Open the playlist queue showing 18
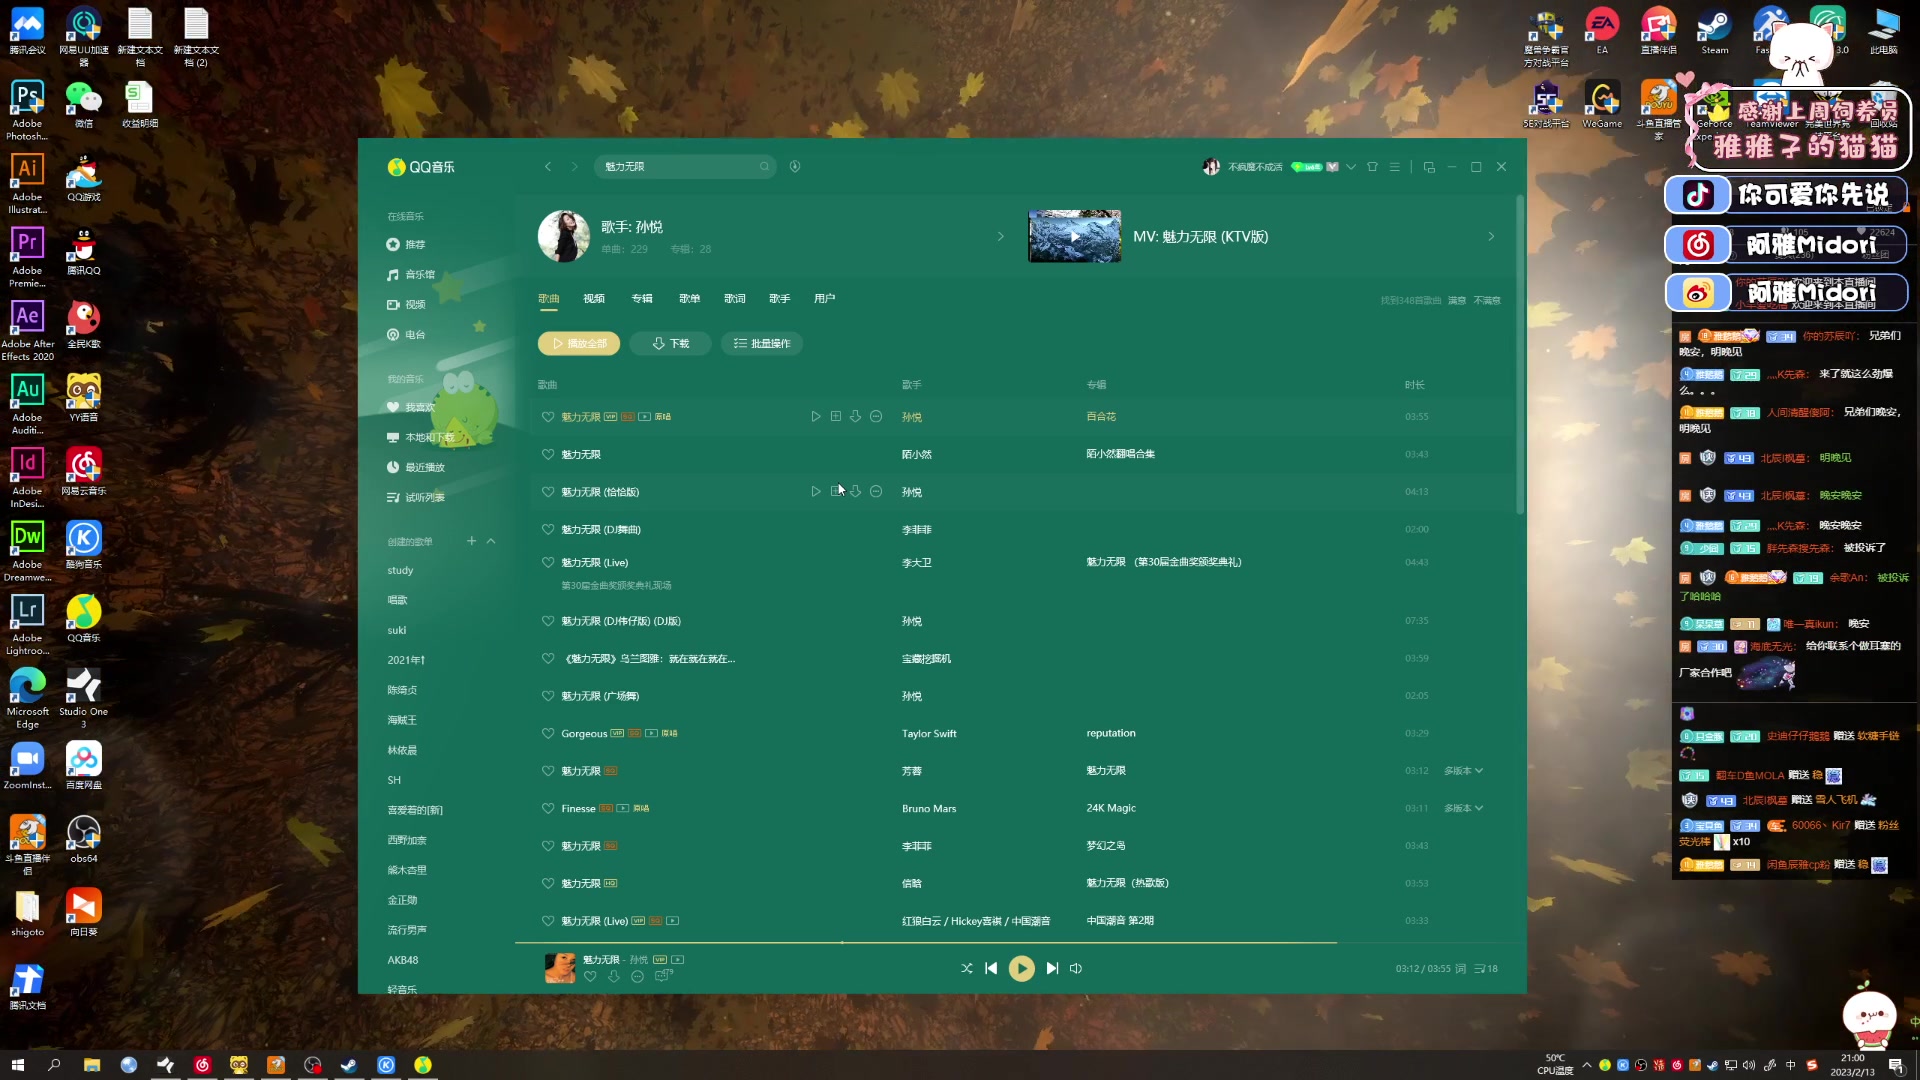Screen dimensions: 1920x1080 (x=1486, y=968)
